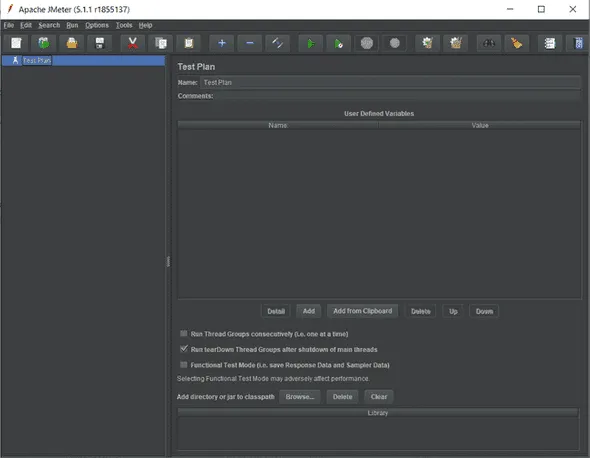Clear all results with double broom icon
The image size is (590, 458).
(456, 43)
